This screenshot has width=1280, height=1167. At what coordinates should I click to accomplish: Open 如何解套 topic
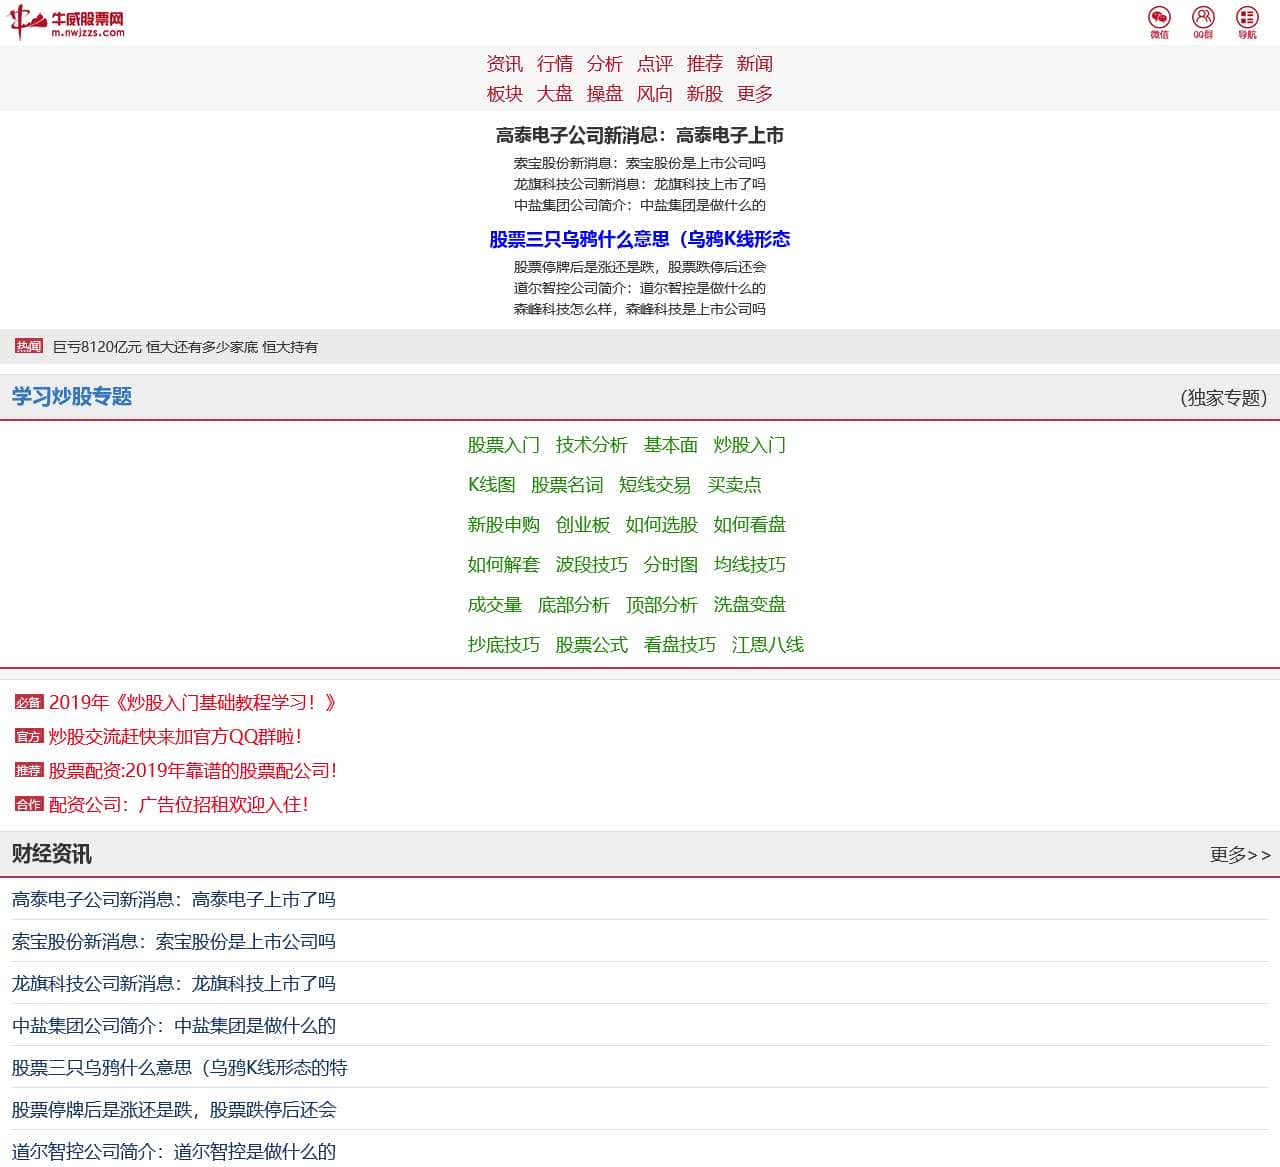[504, 565]
